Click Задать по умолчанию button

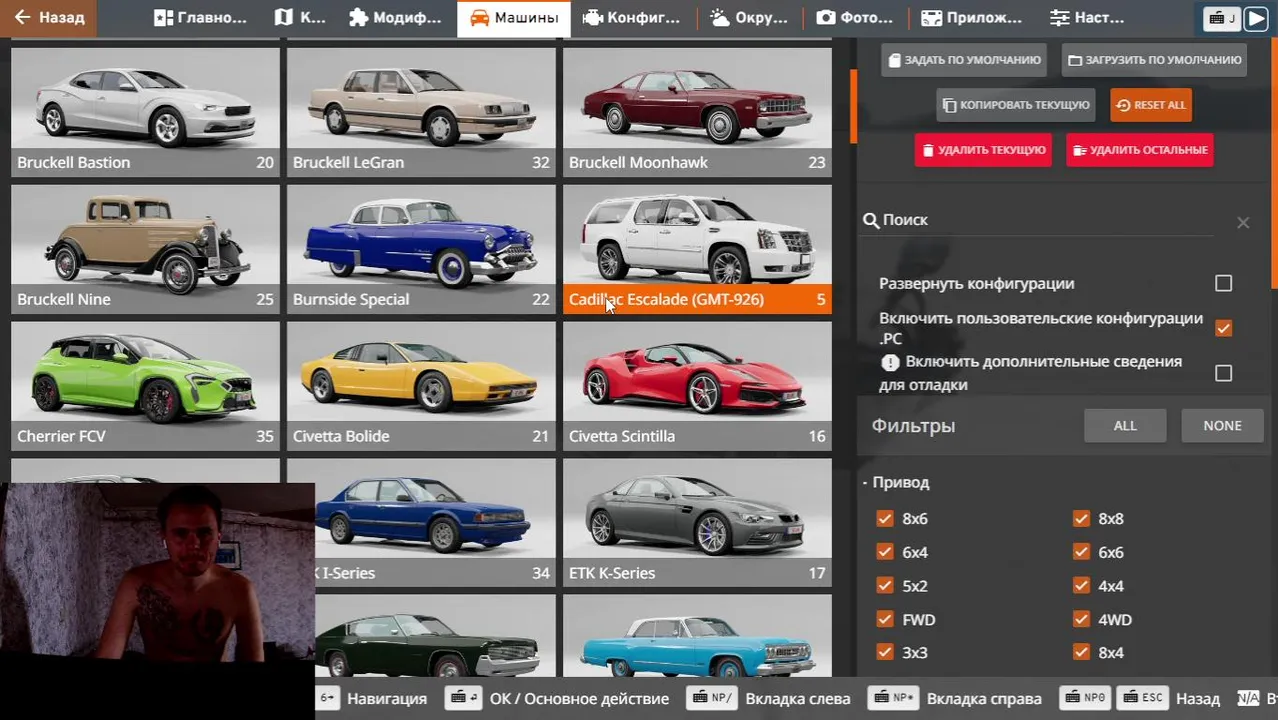pyautogui.click(x=964, y=60)
